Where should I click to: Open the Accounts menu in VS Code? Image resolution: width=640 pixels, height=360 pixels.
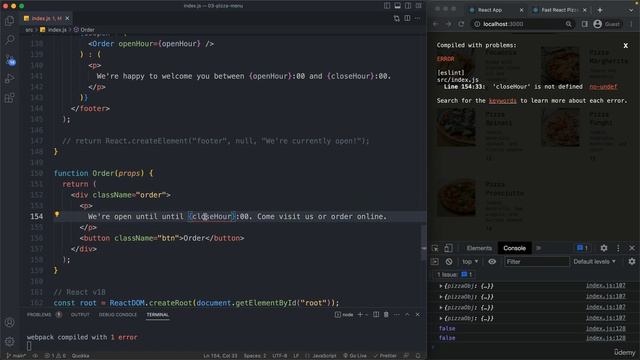click(x=9, y=322)
